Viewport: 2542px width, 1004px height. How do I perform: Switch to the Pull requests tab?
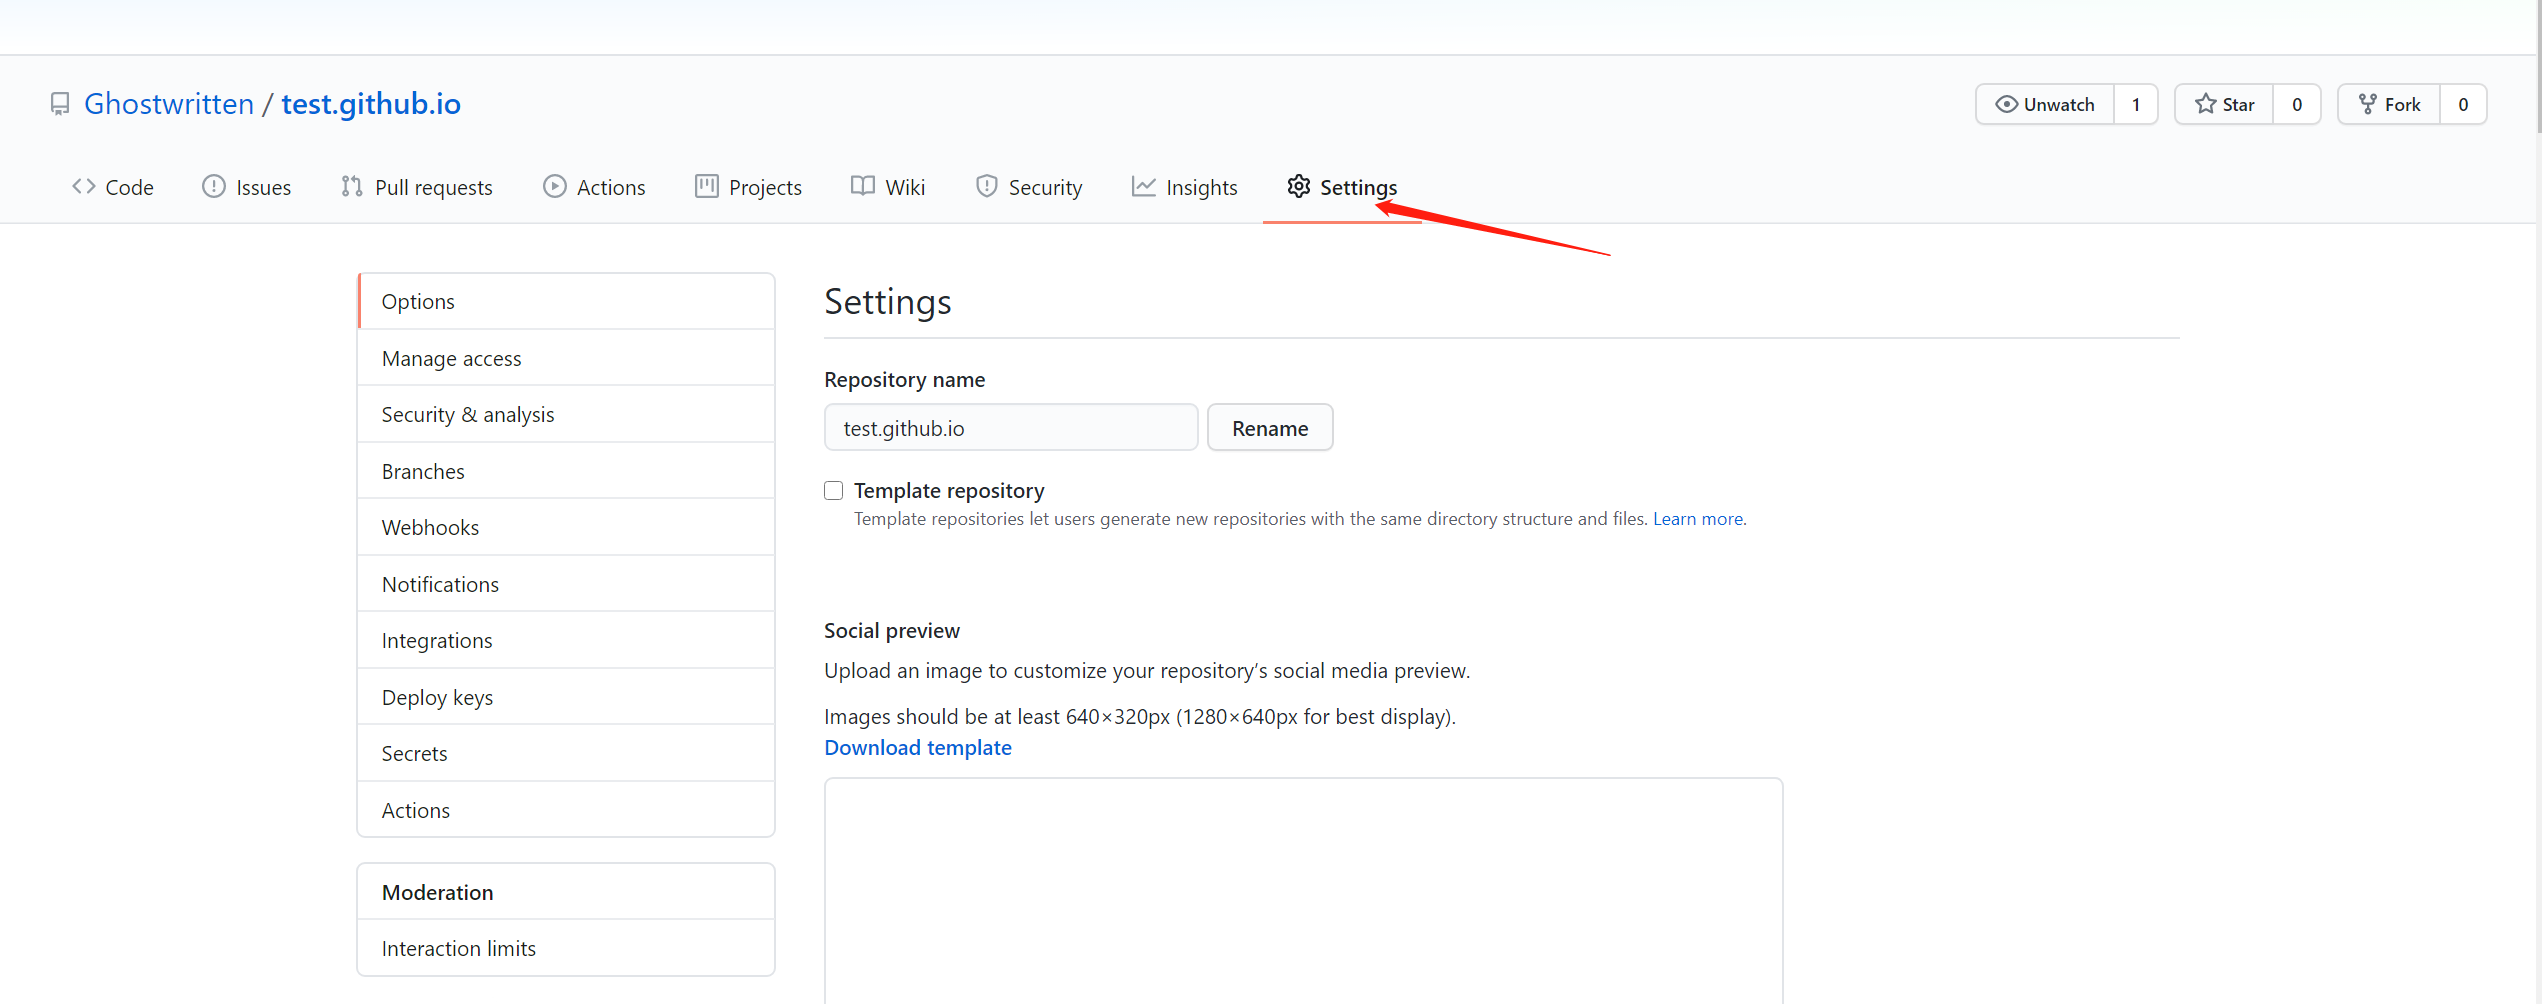click(417, 187)
